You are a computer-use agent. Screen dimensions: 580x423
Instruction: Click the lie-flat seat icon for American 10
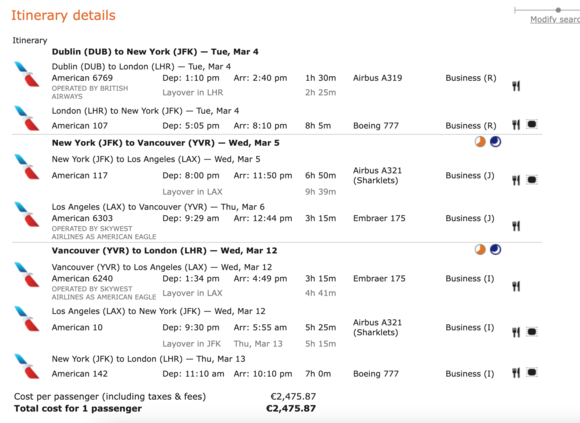(x=532, y=332)
